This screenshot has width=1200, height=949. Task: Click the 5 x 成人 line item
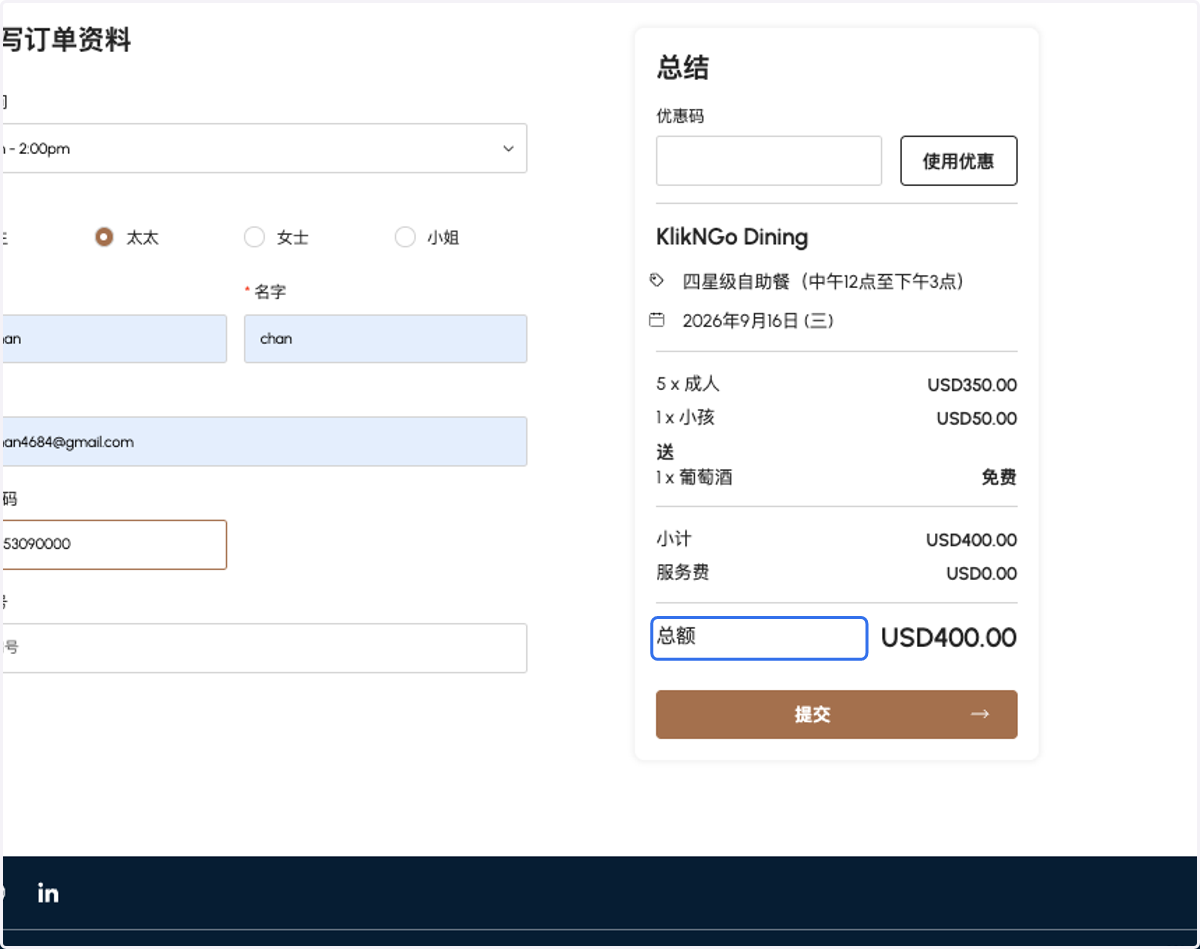click(x=688, y=384)
